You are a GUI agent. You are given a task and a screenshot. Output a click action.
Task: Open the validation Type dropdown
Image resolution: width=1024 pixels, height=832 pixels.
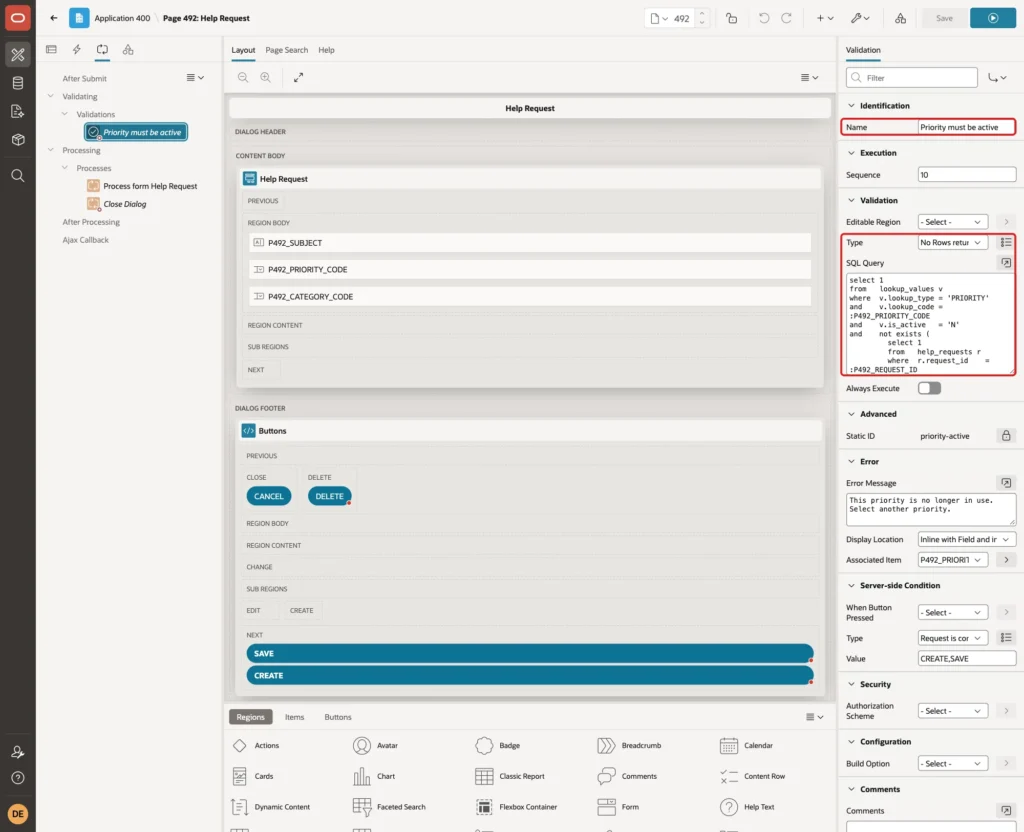click(x=952, y=242)
